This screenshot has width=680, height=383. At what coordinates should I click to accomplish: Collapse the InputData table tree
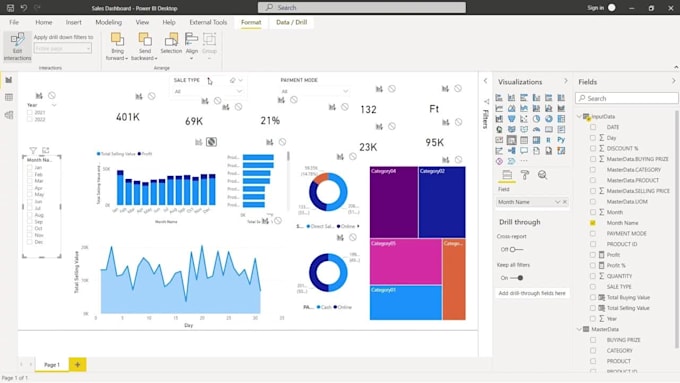point(579,116)
